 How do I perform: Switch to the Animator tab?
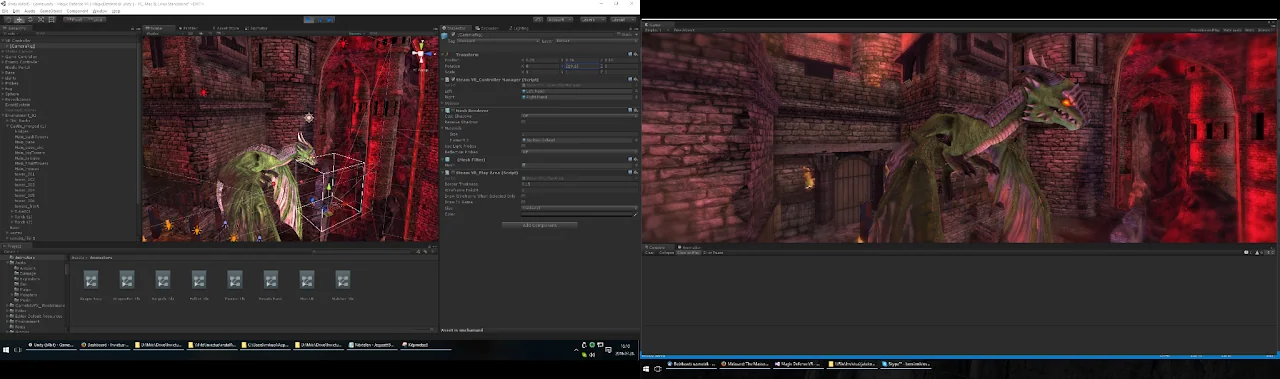pyautogui.click(x=257, y=28)
